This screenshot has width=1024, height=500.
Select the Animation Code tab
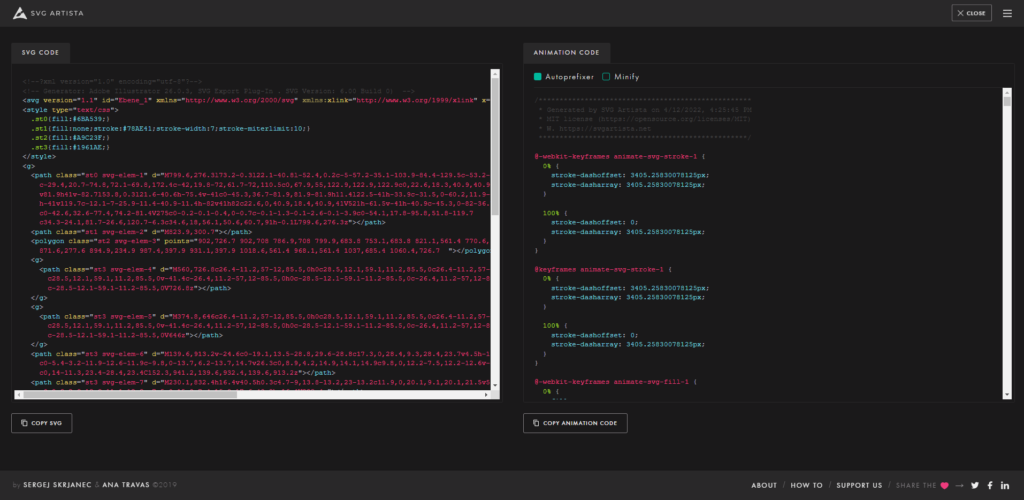[x=566, y=51]
